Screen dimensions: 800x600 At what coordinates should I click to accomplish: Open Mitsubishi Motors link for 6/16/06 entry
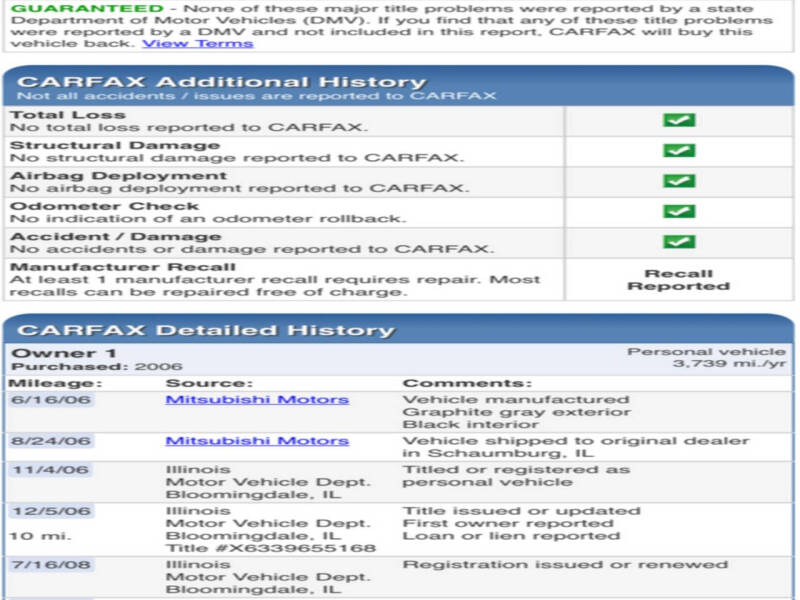257,399
